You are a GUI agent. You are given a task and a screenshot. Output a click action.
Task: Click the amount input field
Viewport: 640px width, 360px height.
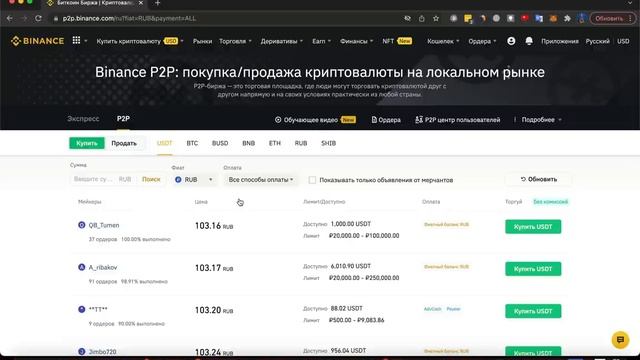tap(93, 179)
